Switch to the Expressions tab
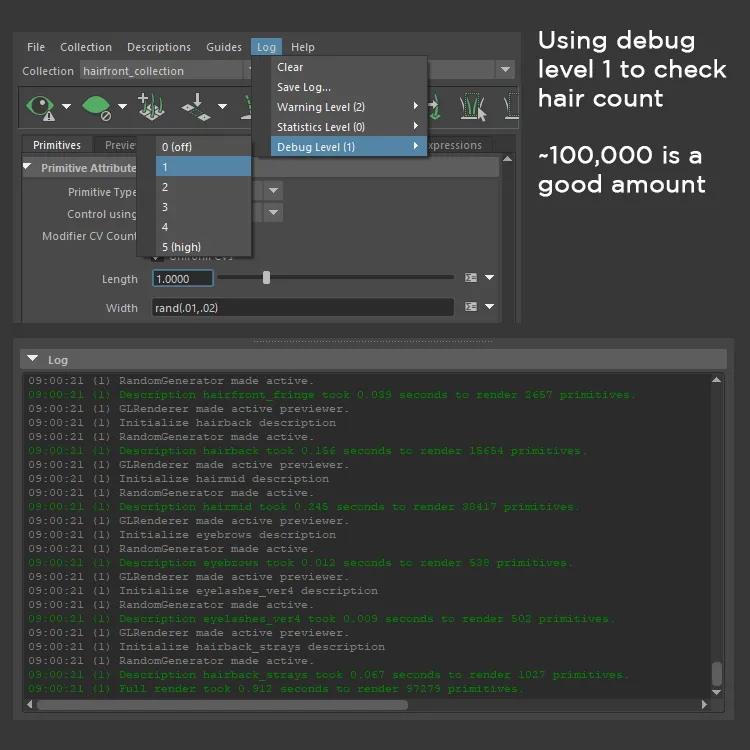The width and height of the screenshot is (750, 750). pyautogui.click(x=457, y=145)
